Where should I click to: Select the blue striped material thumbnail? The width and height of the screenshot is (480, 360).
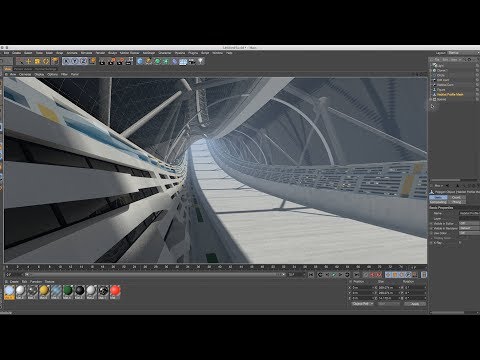coord(56,291)
